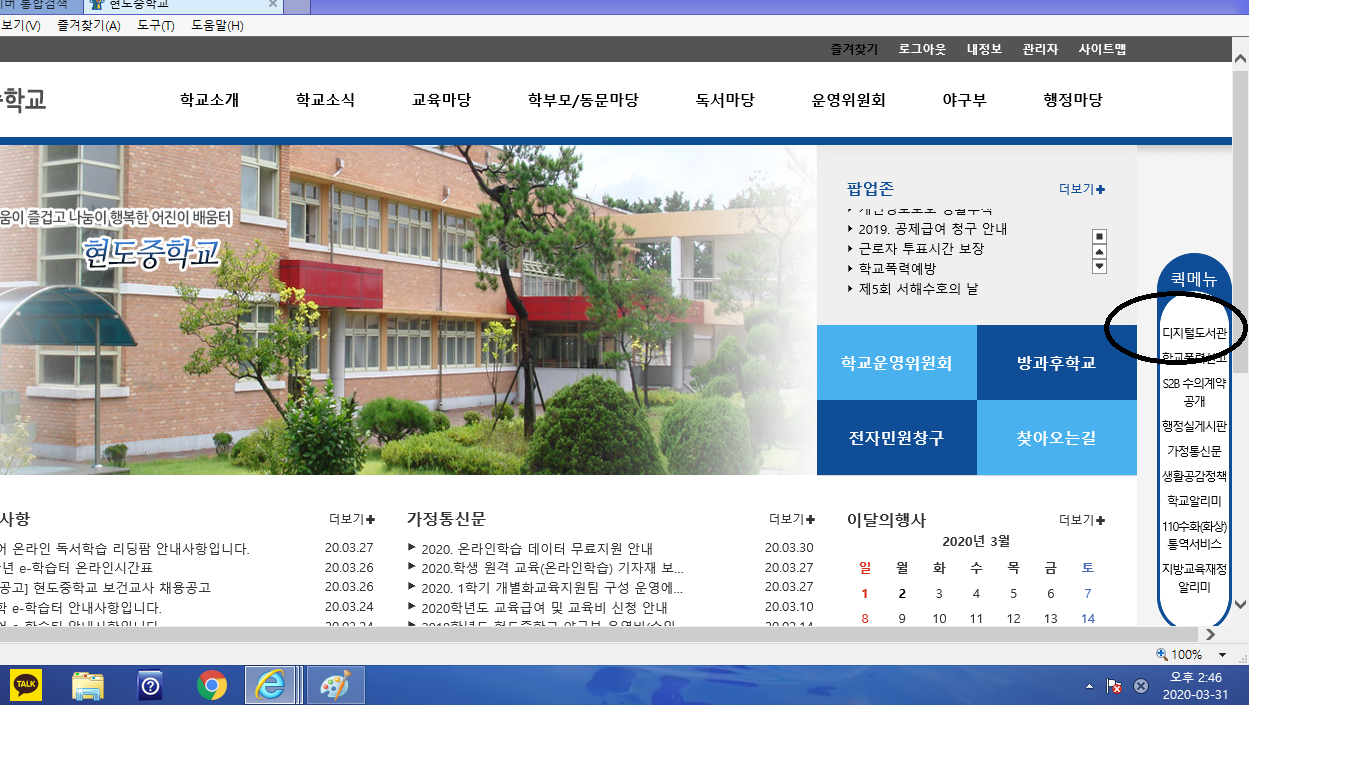Click 더보기+ next to 이달의행사
Image resolution: width=1366 pixels, height=768 pixels.
coord(1082,520)
